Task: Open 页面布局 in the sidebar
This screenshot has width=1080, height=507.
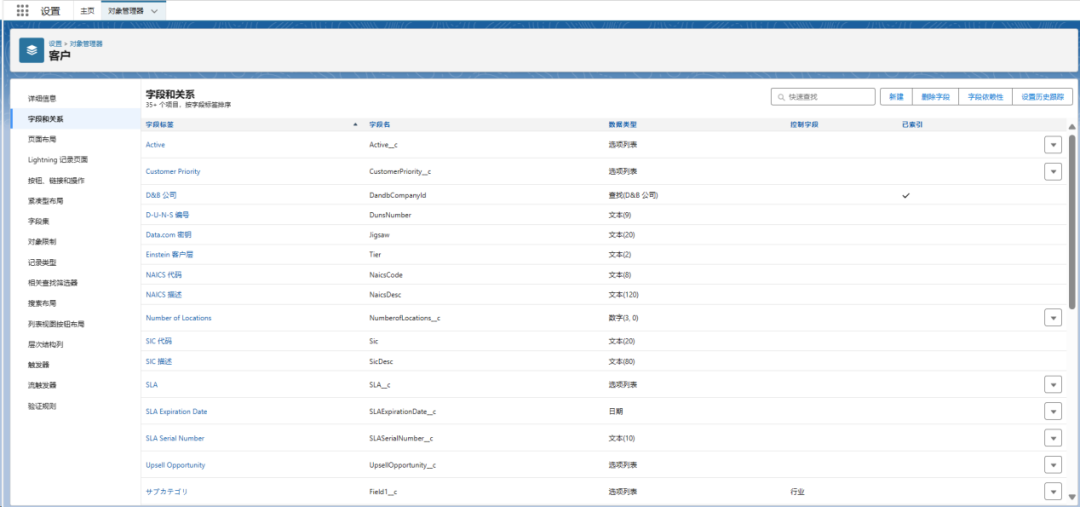Action: pyautogui.click(x=42, y=139)
